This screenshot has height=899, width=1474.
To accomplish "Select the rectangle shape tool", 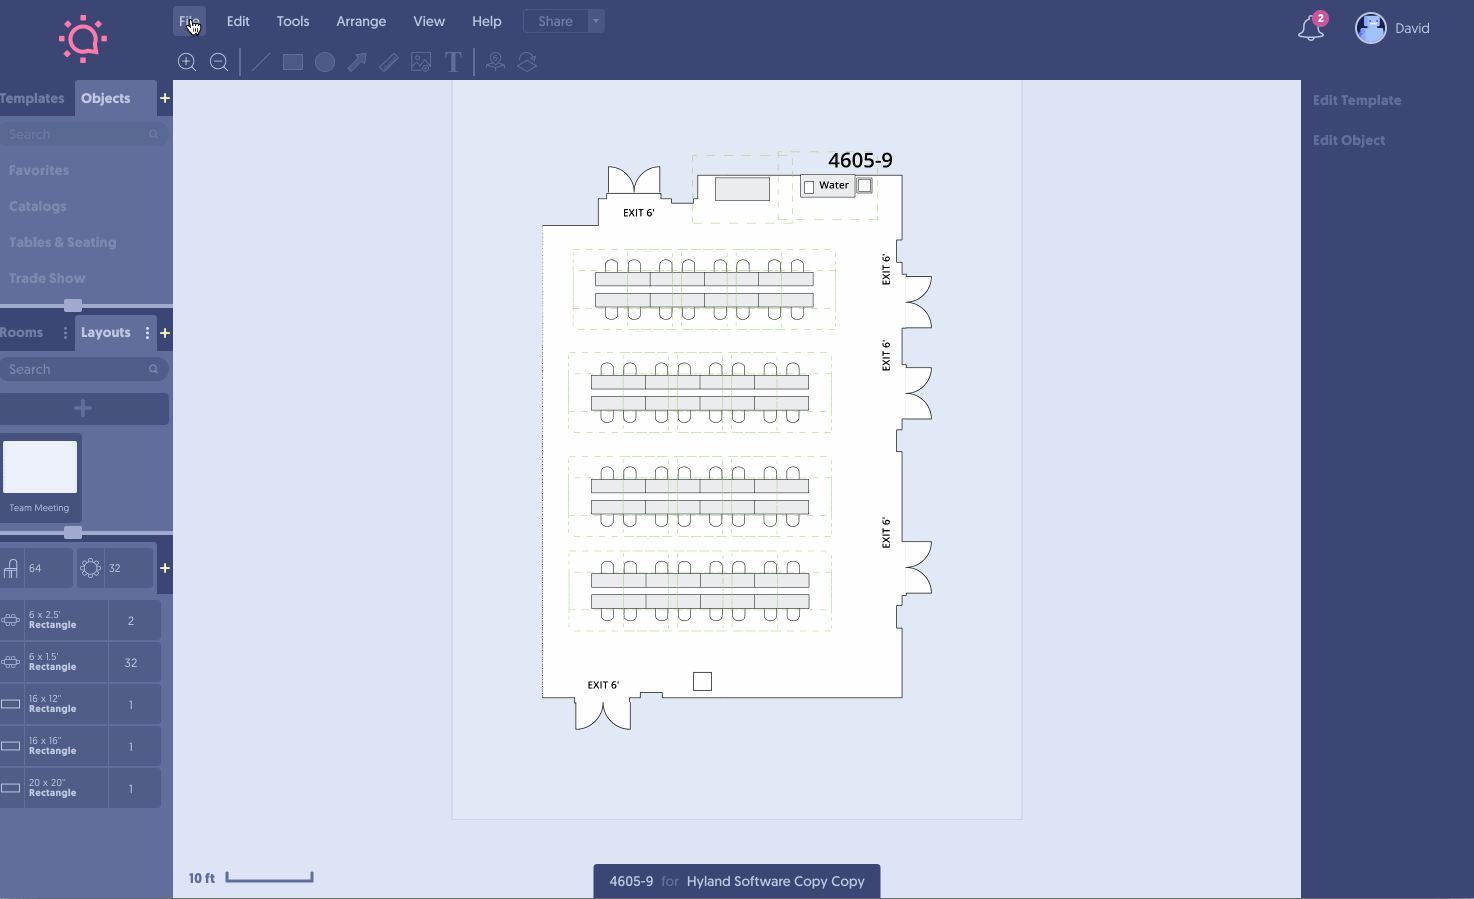I will 293,62.
